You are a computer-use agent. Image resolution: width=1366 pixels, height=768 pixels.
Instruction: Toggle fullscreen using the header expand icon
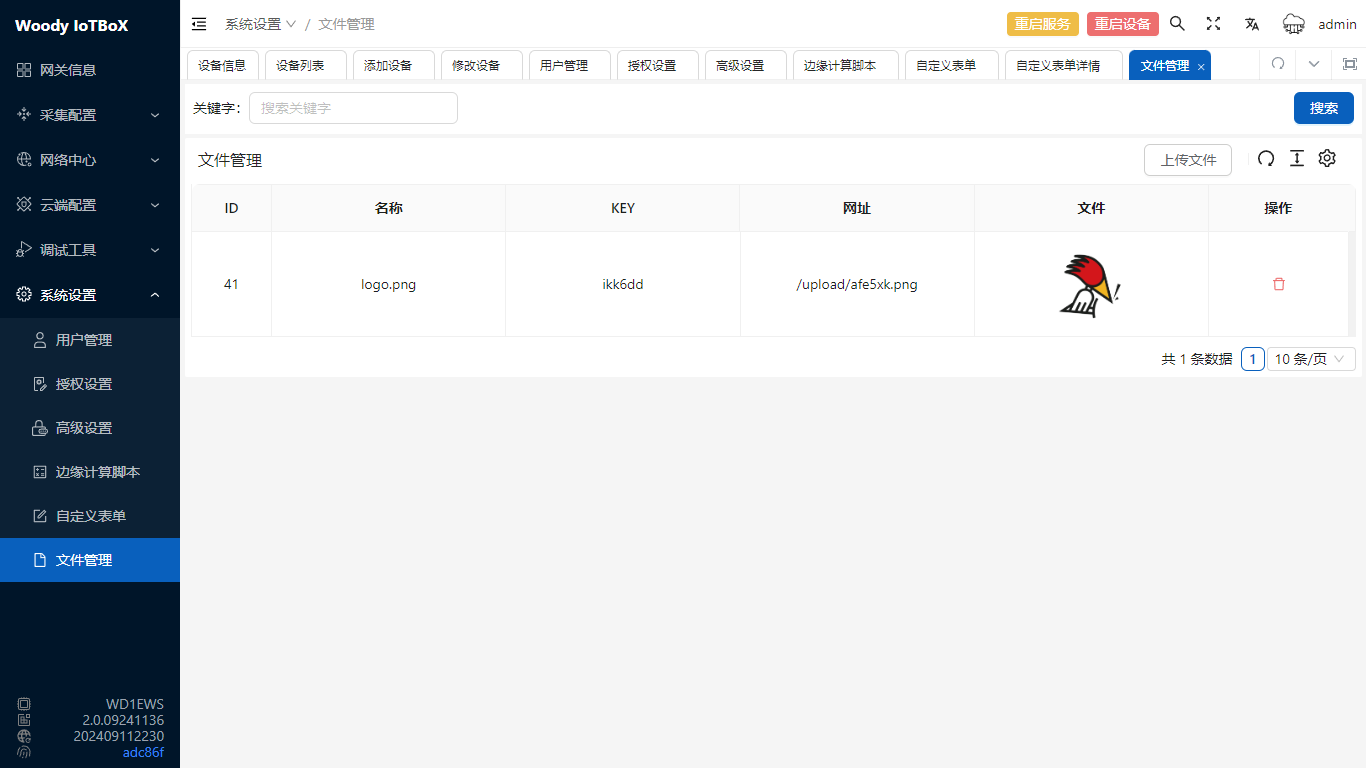tap(1213, 24)
